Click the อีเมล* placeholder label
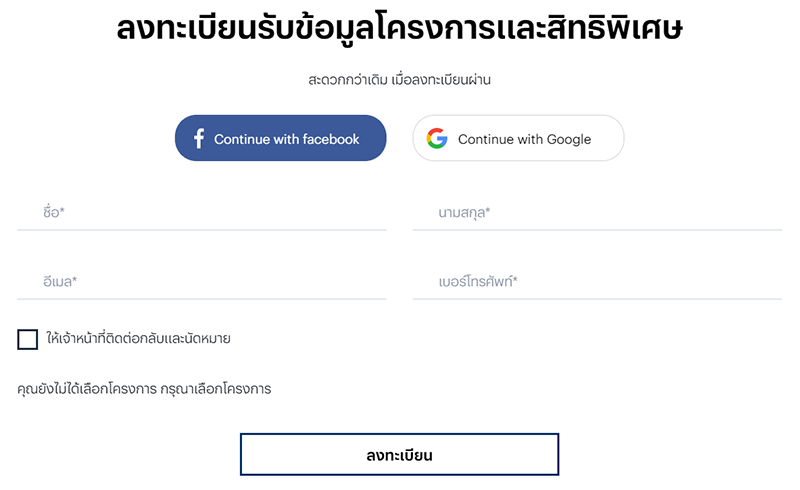Image resolution: width=800 pixels, height=490 pixels. coord(60,282)
